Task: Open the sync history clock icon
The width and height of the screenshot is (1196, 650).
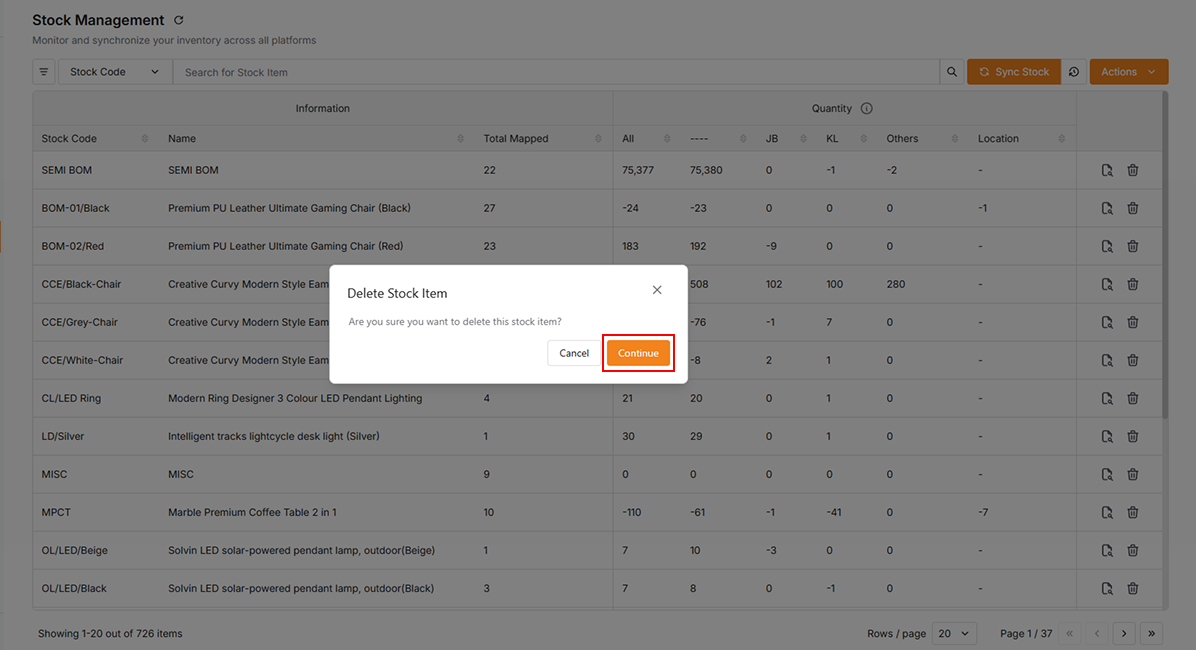Action: [x=1073, y=72]
